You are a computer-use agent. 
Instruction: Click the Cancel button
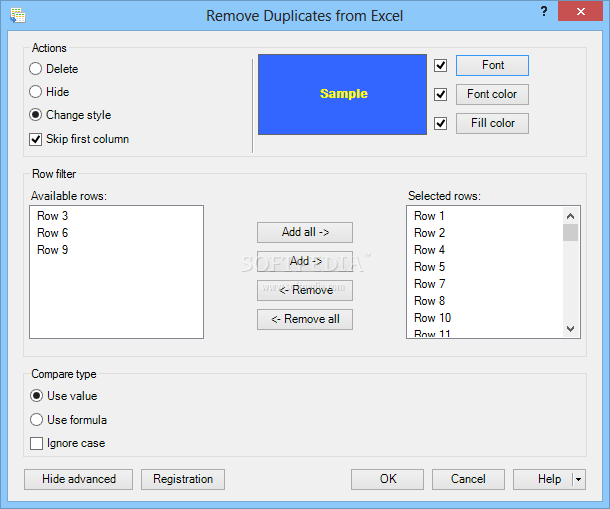click(468, 479)
